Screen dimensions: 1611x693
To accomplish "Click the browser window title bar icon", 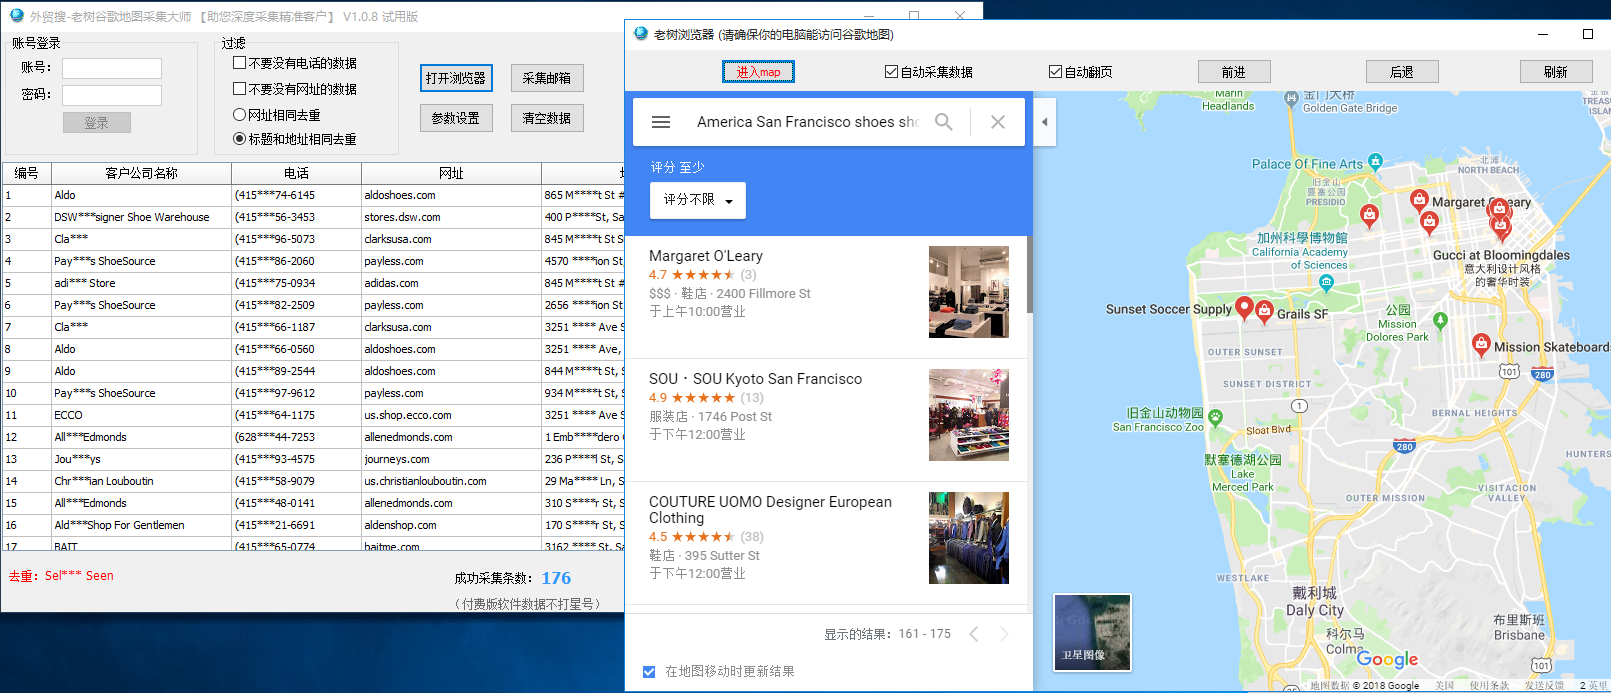I will pos(641,34).
